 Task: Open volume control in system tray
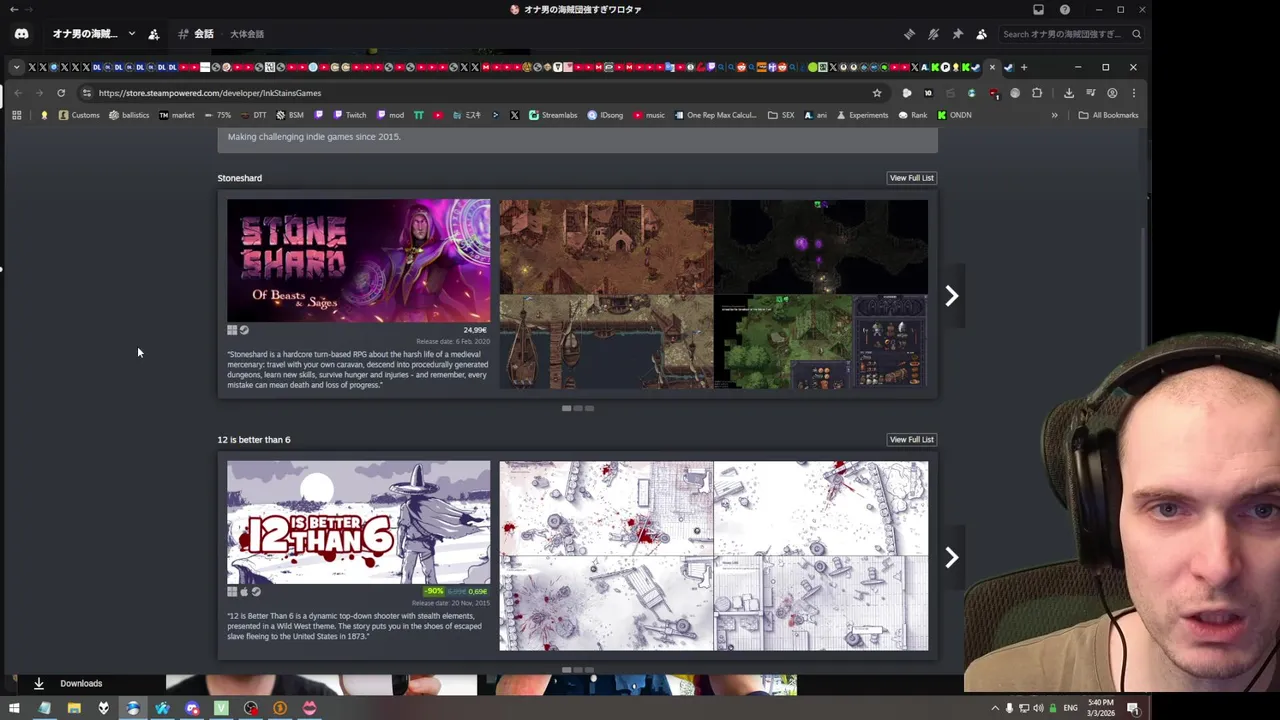[x=1038, y=708]
